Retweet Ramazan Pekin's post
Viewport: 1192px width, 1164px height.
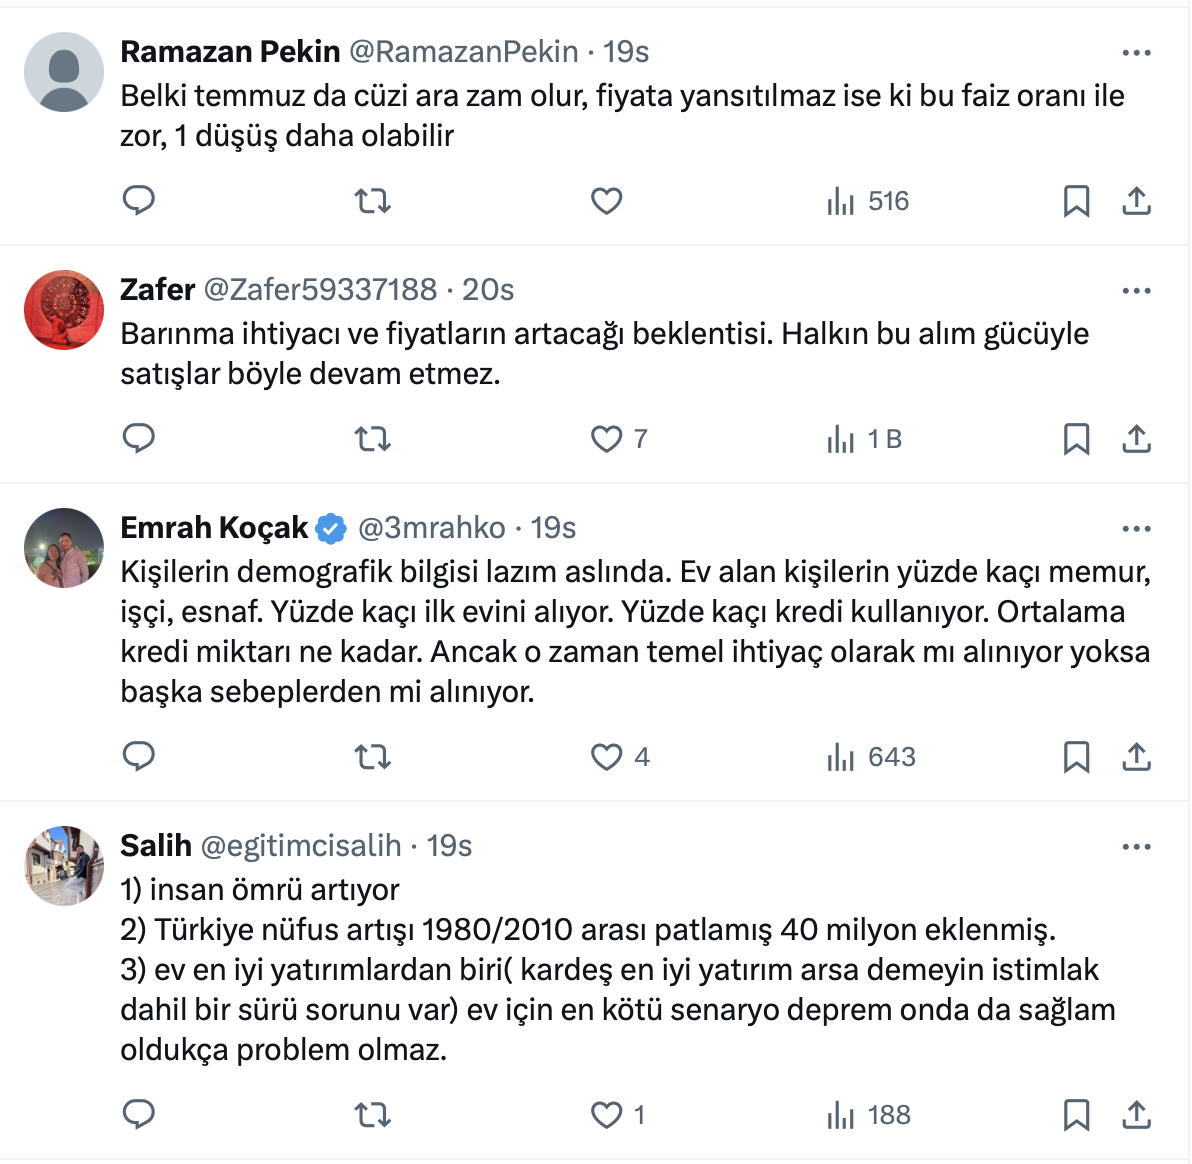[x=373, y=201]
